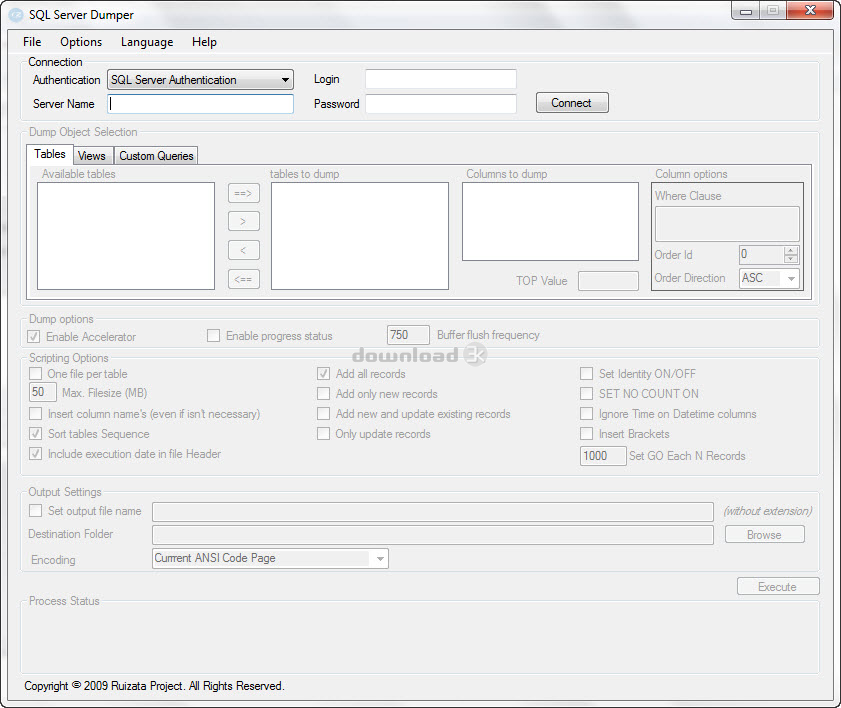This screenshot has width=841, height=708.
Task: Switch to the Views tab
Action: coord(92,156)
